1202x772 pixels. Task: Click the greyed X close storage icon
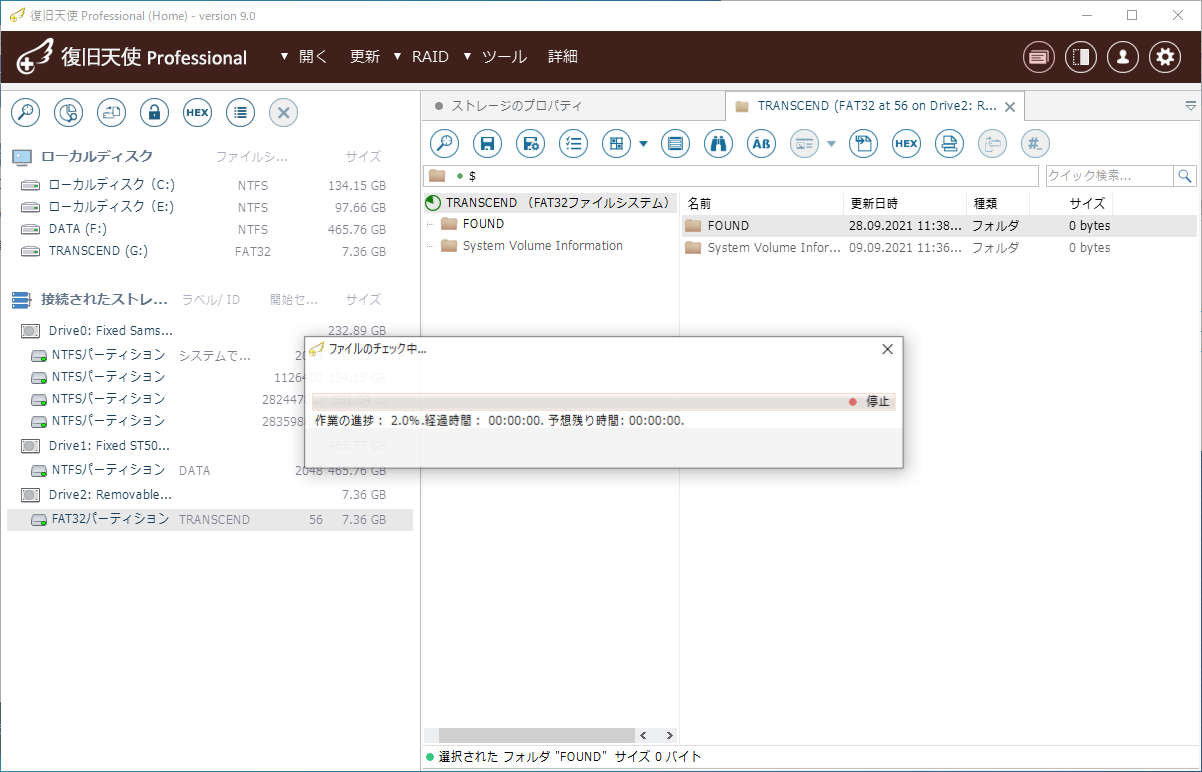283,113
